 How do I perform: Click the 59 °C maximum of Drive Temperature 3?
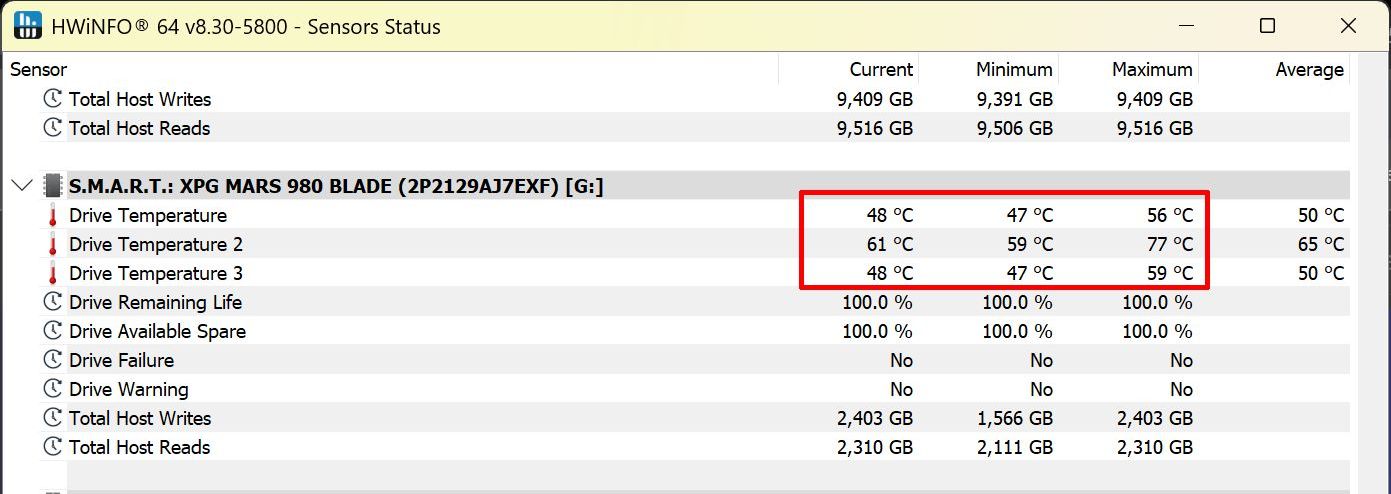point(1170,273)
